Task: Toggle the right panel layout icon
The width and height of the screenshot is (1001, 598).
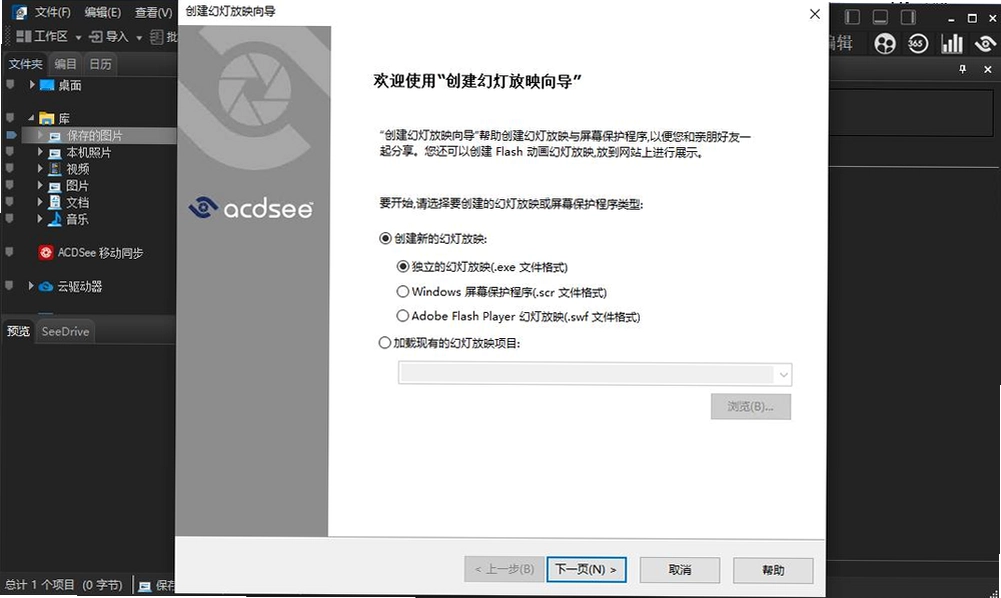Action: pyautogui.click(x=908, y=17)
